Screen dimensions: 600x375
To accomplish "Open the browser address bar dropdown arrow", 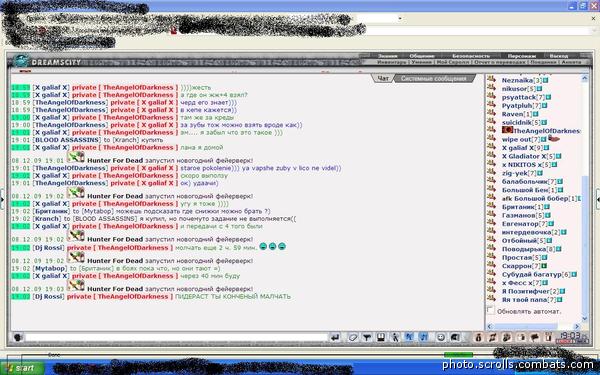I will pyautogui.click(x=400, y=18).
